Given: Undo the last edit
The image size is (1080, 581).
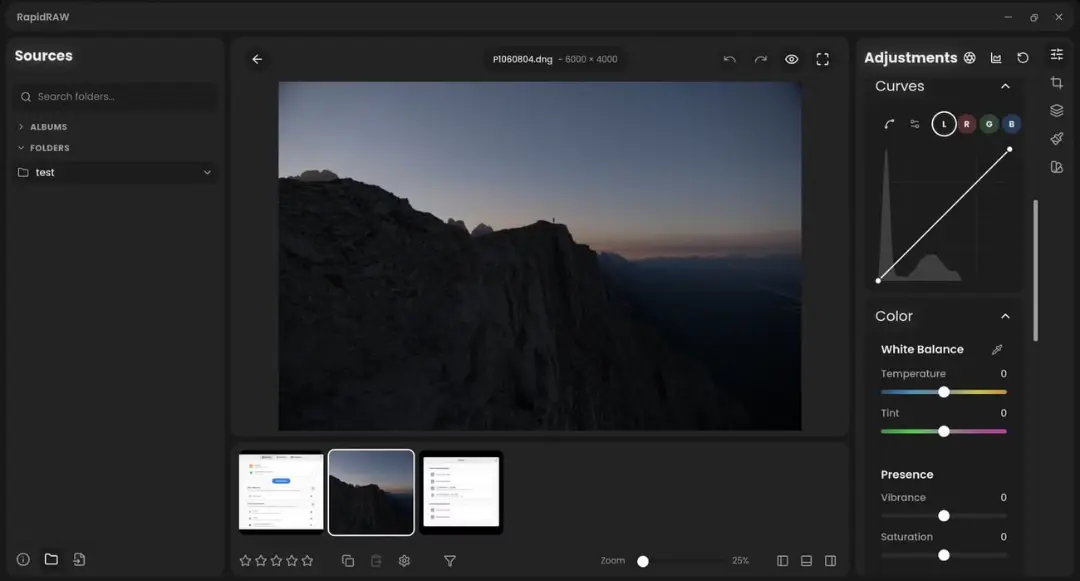Looking at the screenshot, I should pyautogui.click(x=729, y=59).
